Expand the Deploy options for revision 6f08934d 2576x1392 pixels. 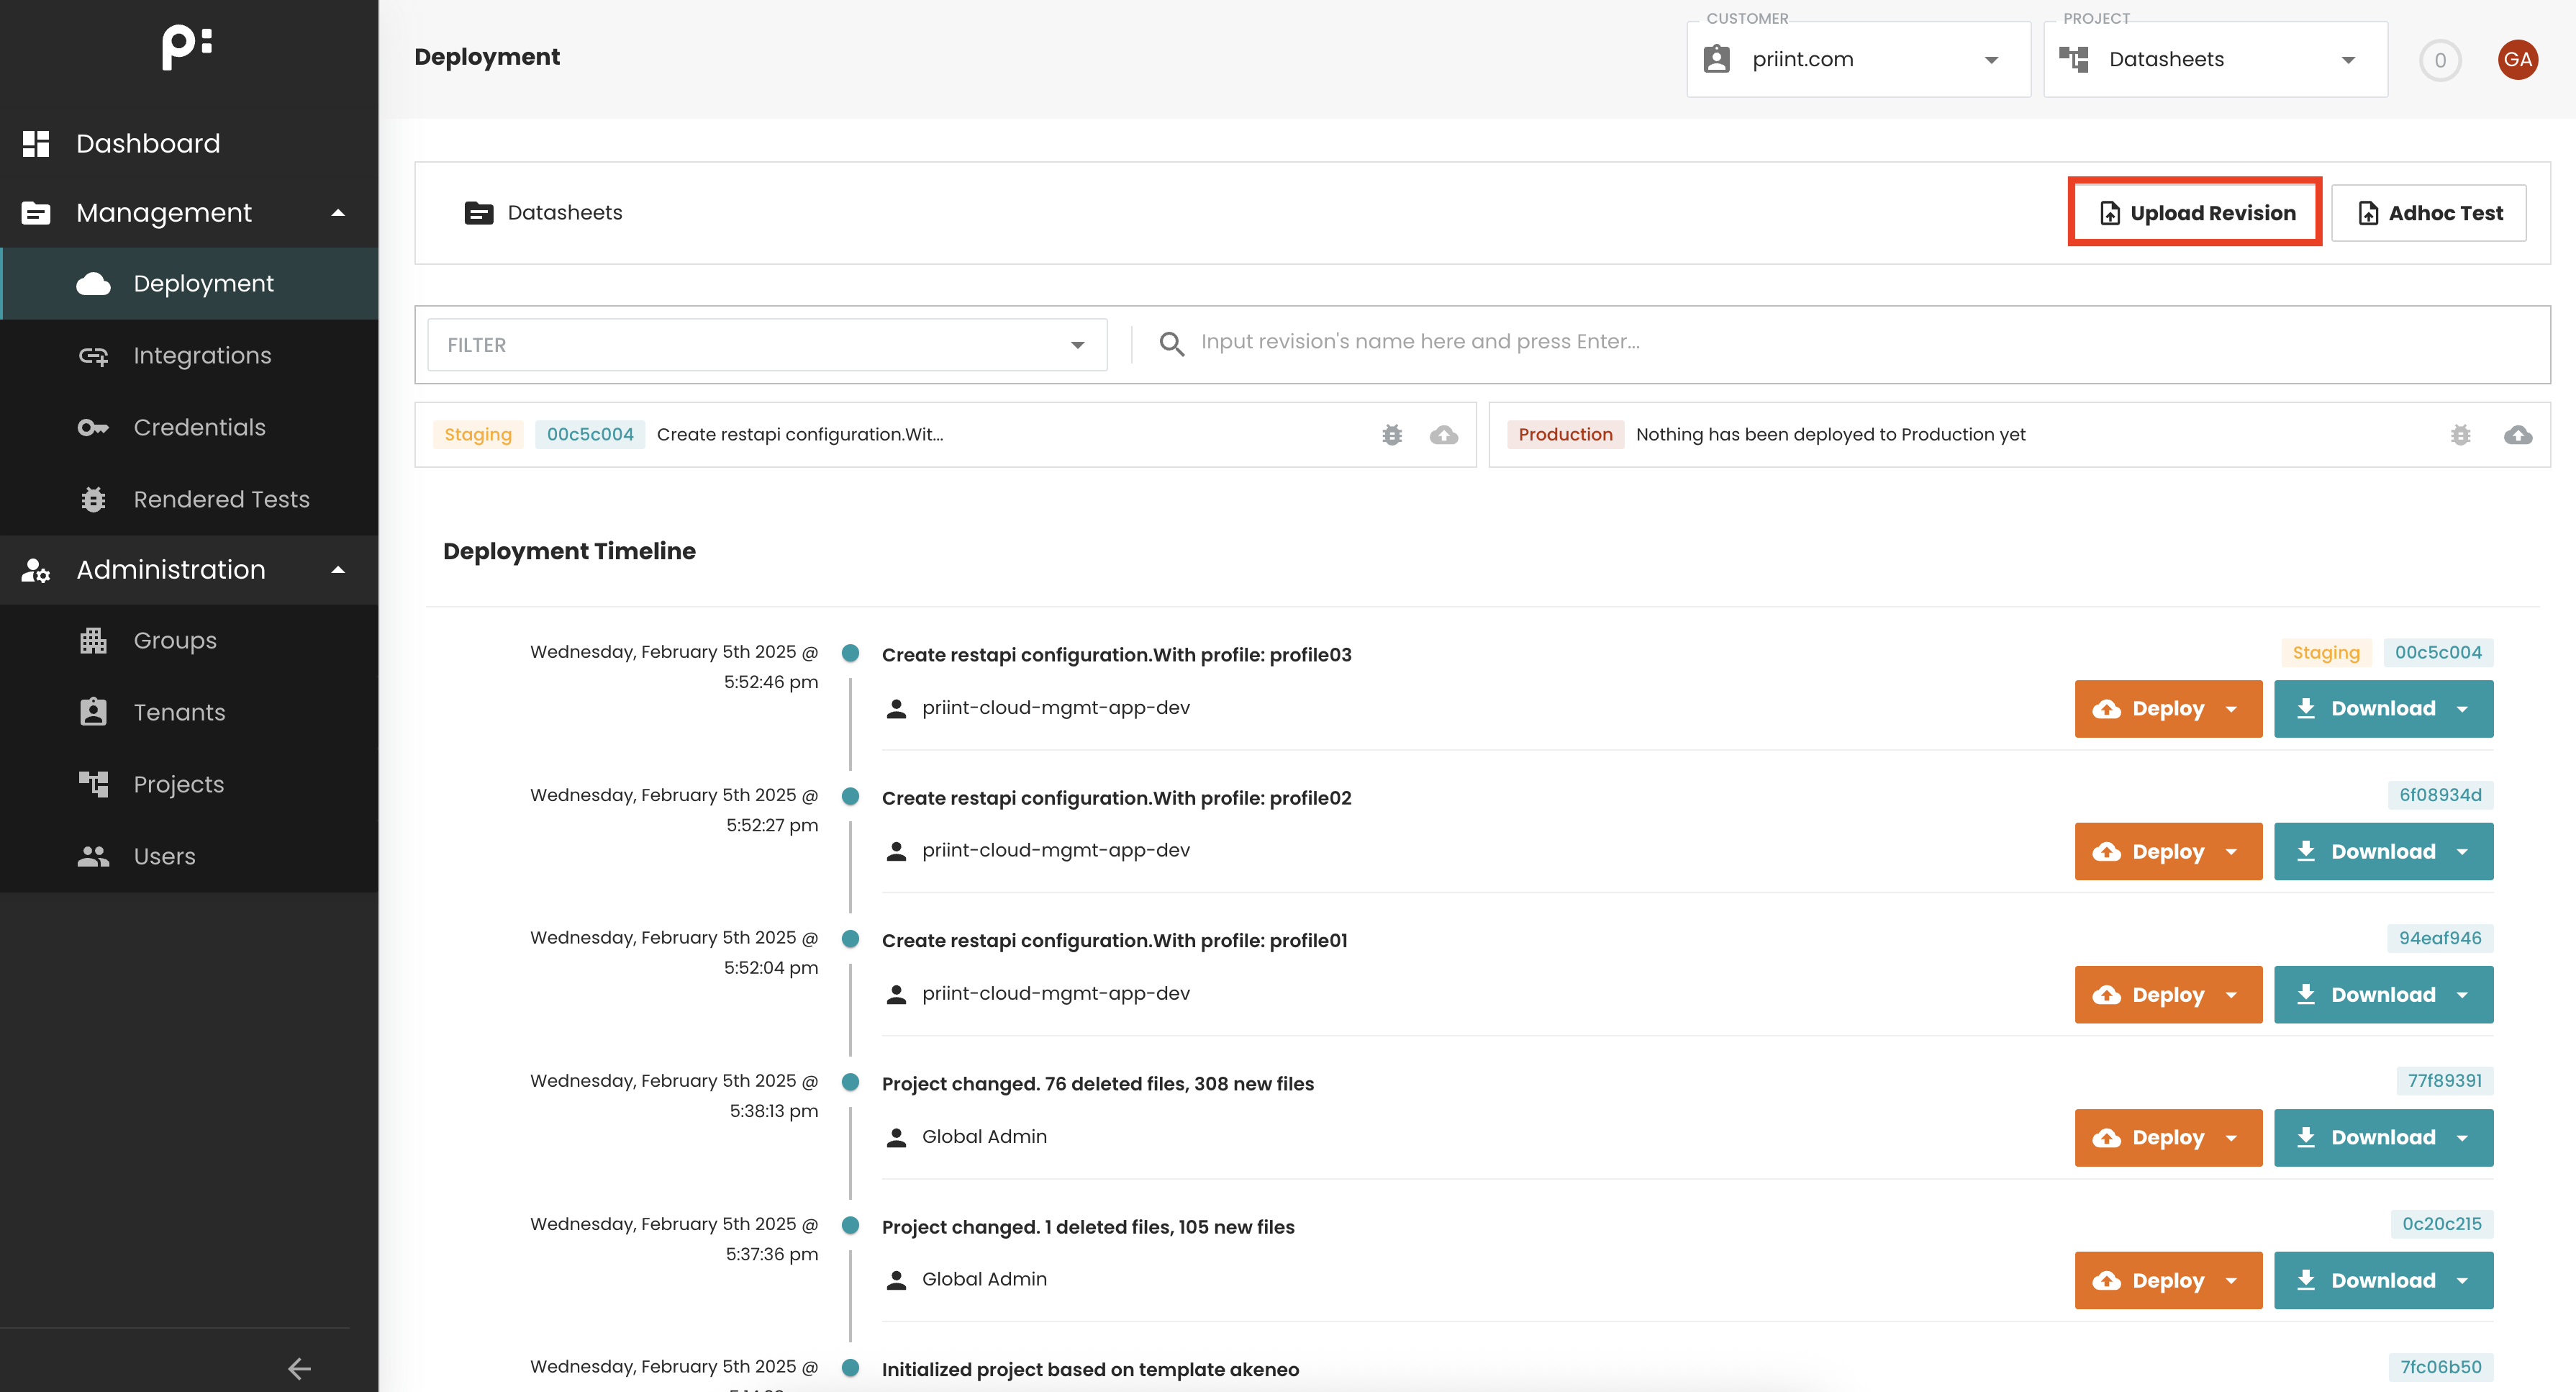click(x=2233, y=851)
